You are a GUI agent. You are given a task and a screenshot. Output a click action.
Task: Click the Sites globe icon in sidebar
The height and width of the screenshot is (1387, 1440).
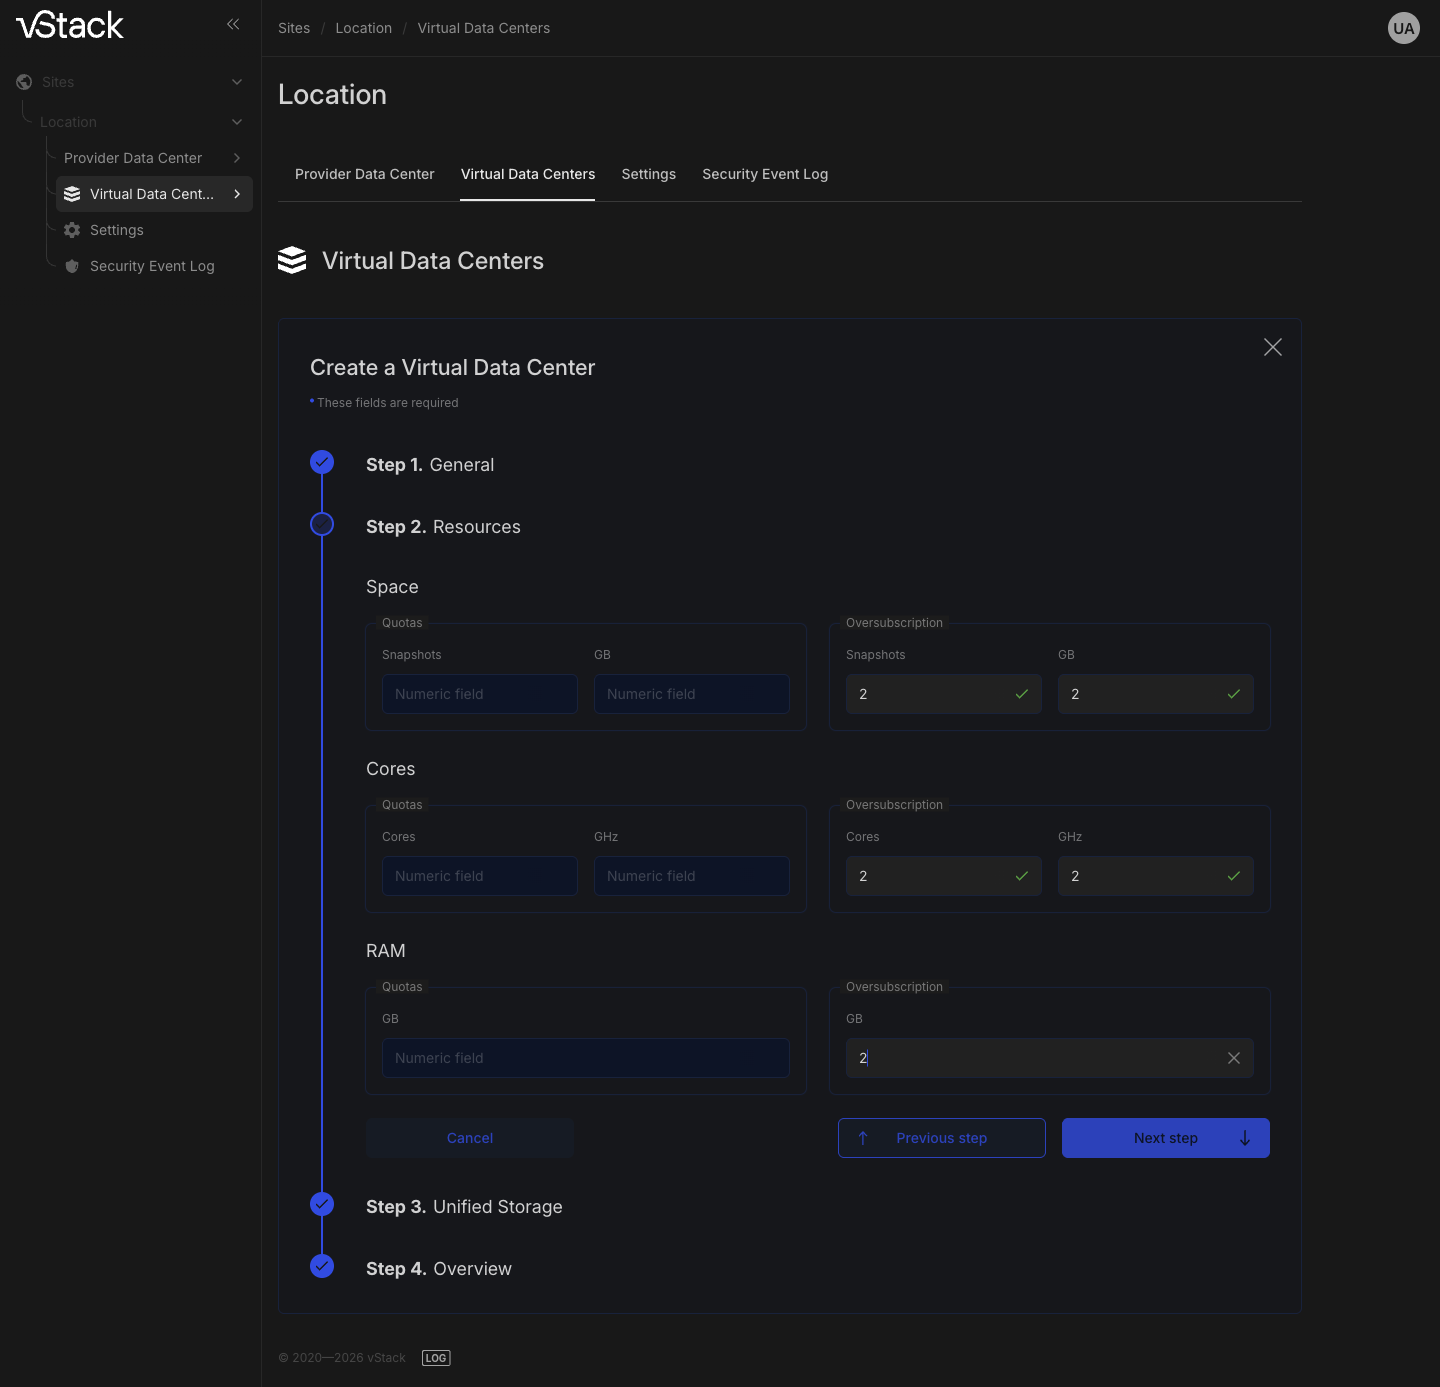24,82
